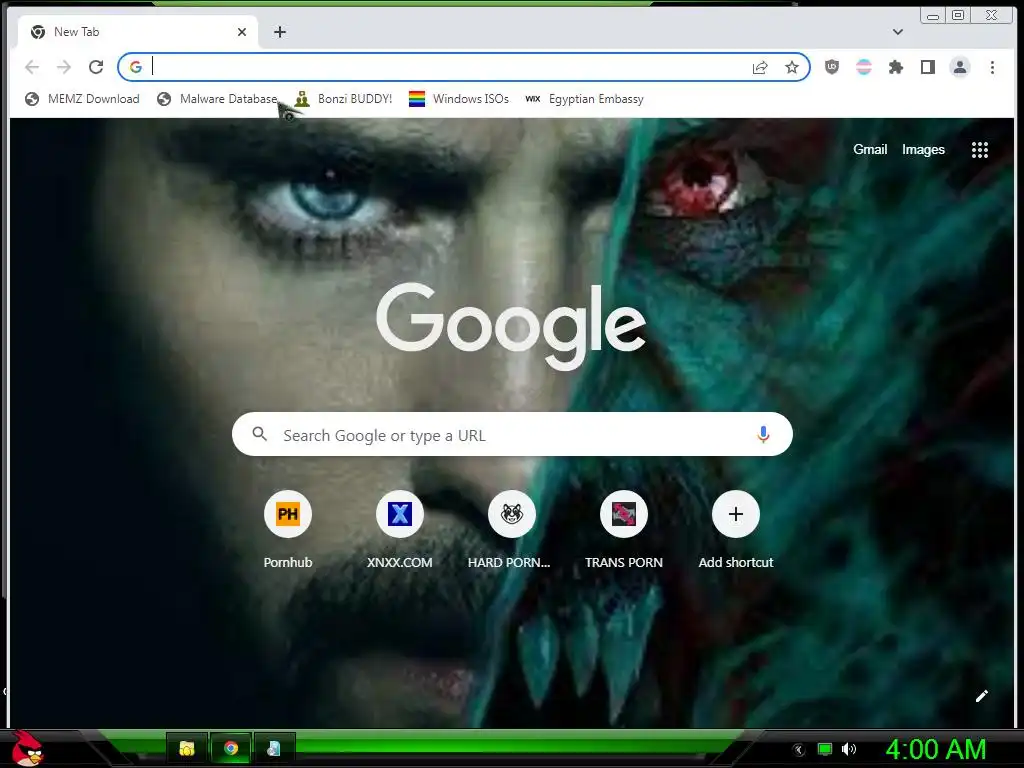This screenshot has width=1024, height=768.
Task: Select the New Tab tab
Action: [137, 32]
